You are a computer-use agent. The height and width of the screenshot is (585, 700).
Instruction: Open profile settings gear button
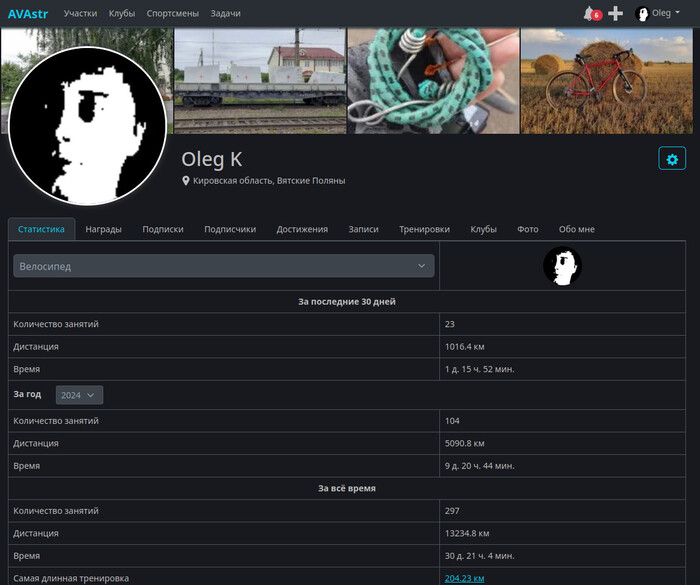tap(672, 159)
